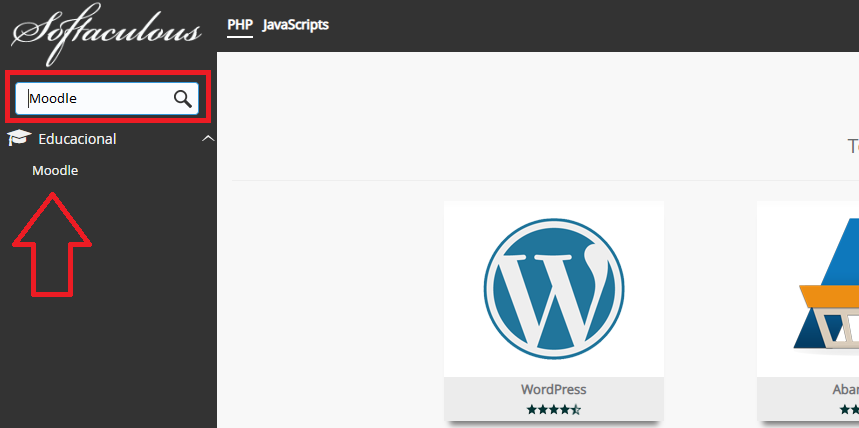Click the magnifying glass search icon

(182, 99)
